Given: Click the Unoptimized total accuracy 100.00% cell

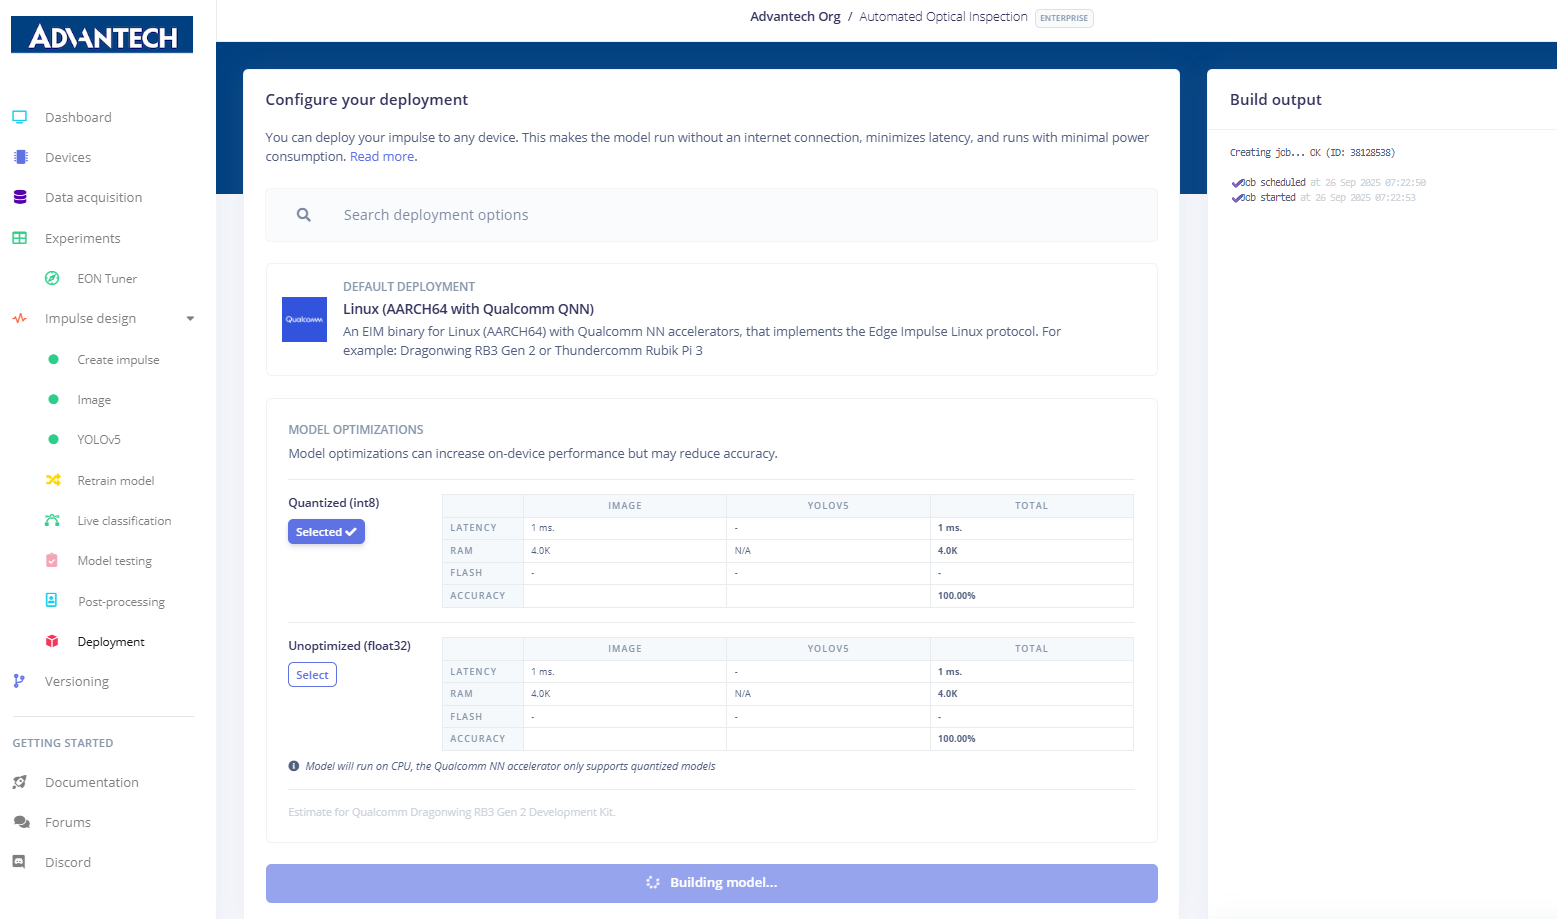Looking at the screenshot, I should [x=1032, y=739].
